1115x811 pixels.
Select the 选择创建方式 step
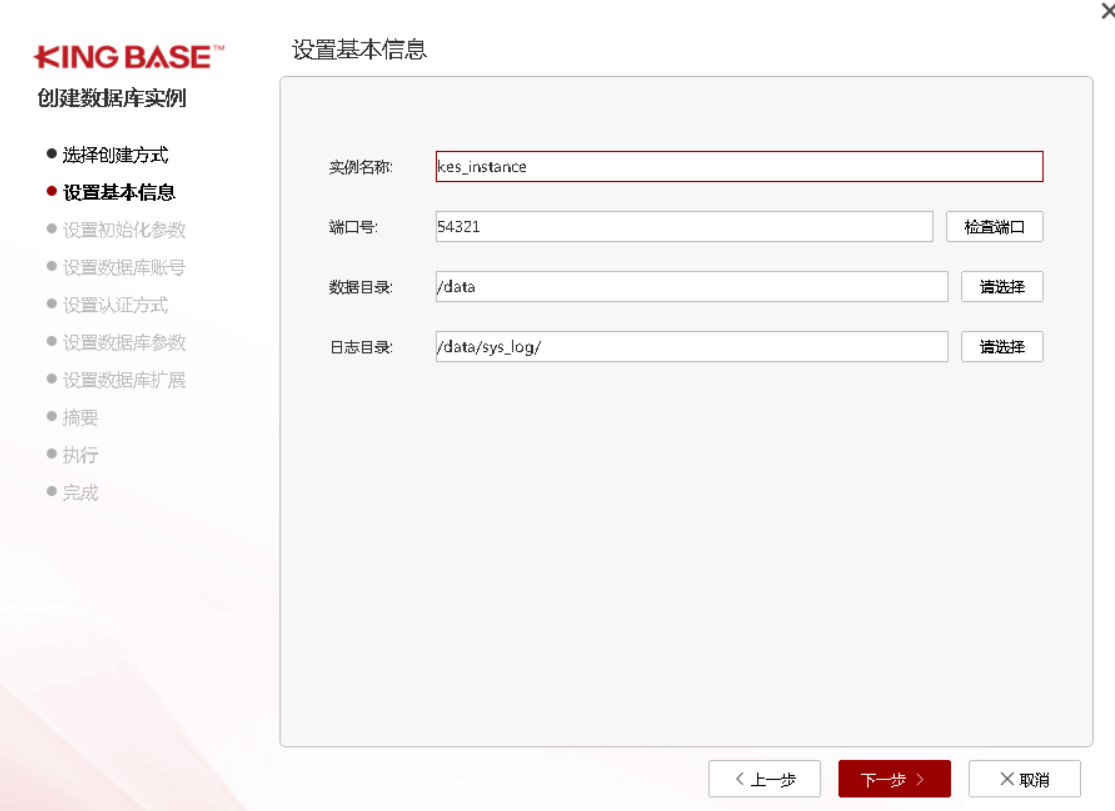[x=115, y=155]
